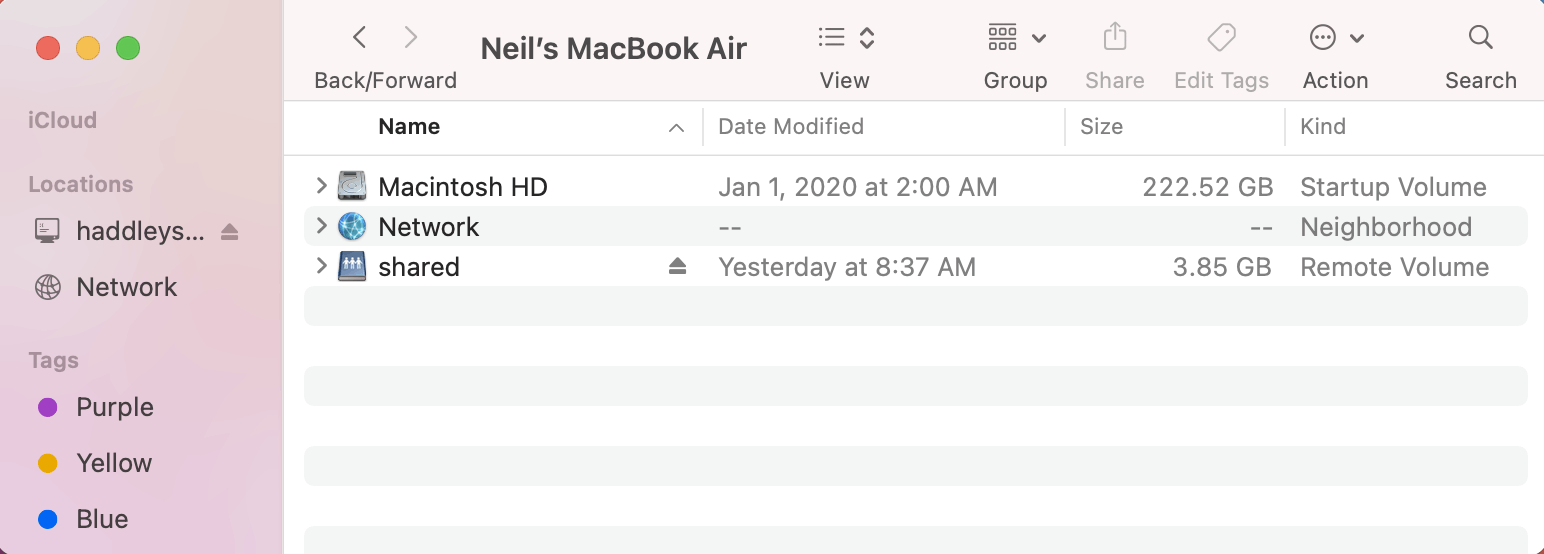Viewport: 1544px width, 554px height.
Task: Expand the Macintosh HD disclosure arrow
Action: click(321, 186)
